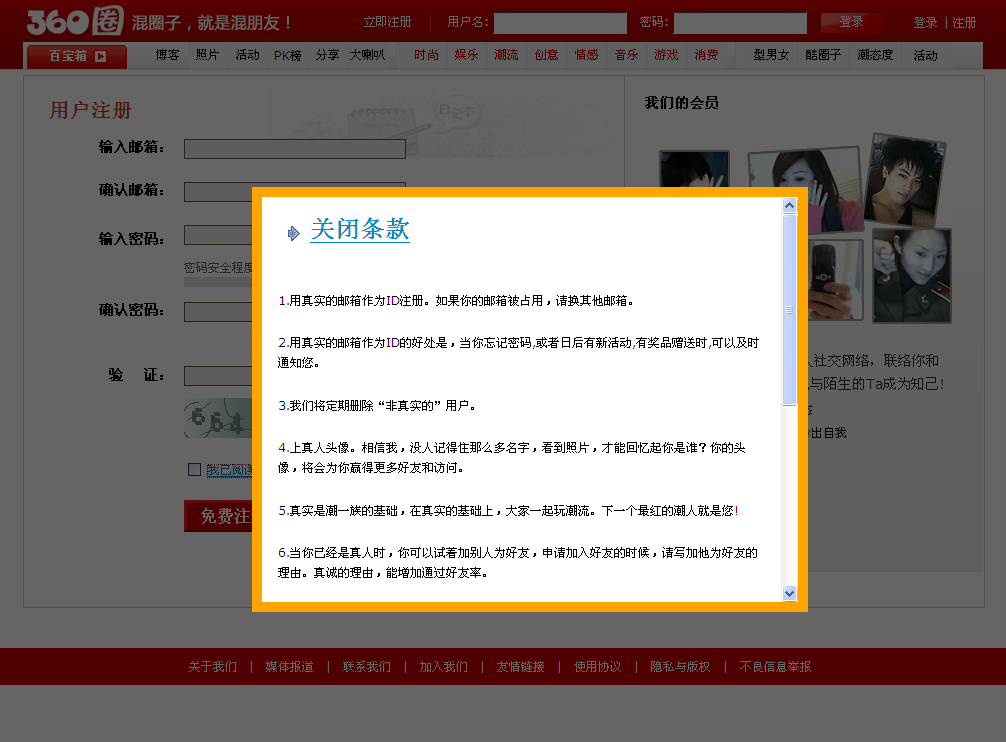The image size is (1006, 742).
Task: Select the 潮流 category
Action: (506, 55)
